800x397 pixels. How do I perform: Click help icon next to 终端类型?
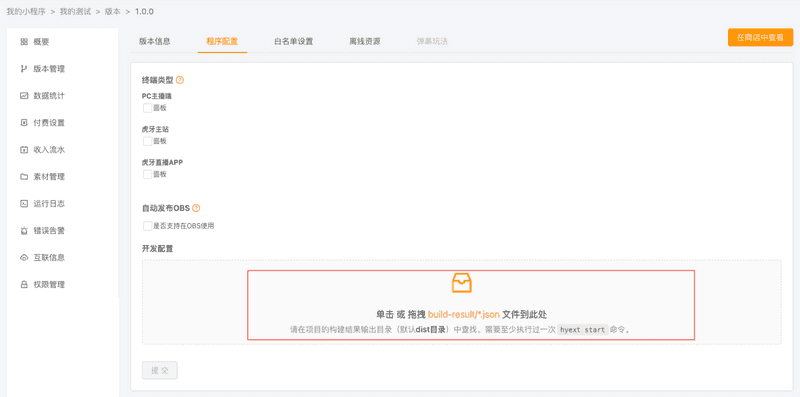coord(180,80)
